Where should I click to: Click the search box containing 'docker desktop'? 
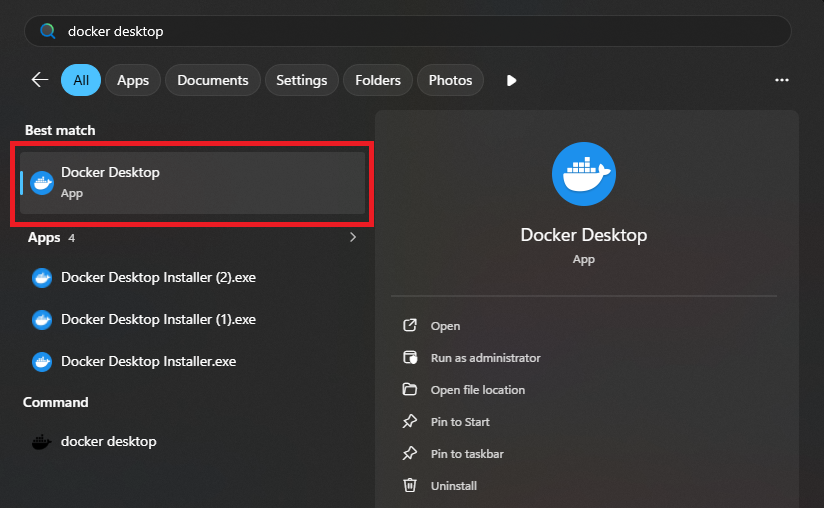pyautogui.click(x=407, y=31)
